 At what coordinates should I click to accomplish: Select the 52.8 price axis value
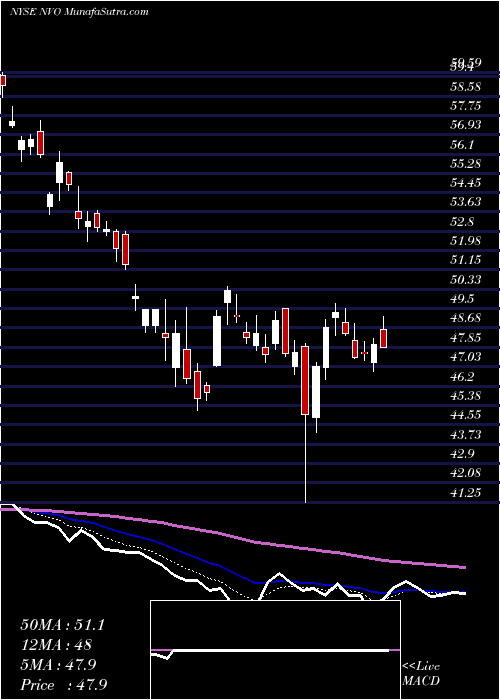pyautogui.click(x=462, y=222)
